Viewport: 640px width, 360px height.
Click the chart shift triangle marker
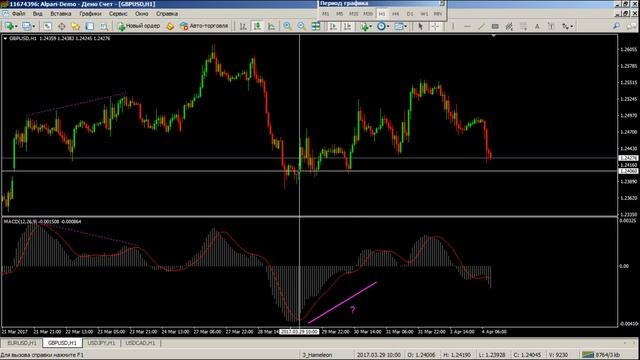(x=493, y=36)
